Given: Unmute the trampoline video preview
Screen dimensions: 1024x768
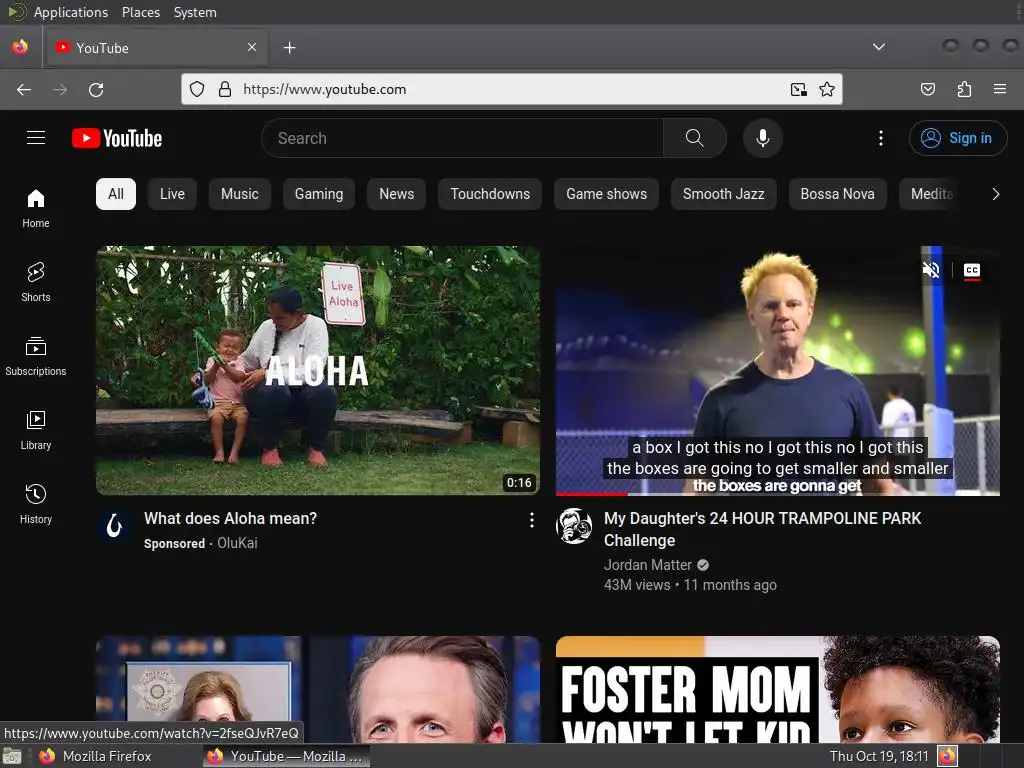Looking at the screenshot, I should click(931, 270).
